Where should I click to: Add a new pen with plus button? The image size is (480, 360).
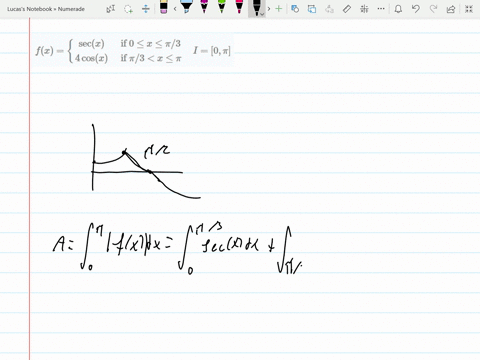(x=279, y=9)
